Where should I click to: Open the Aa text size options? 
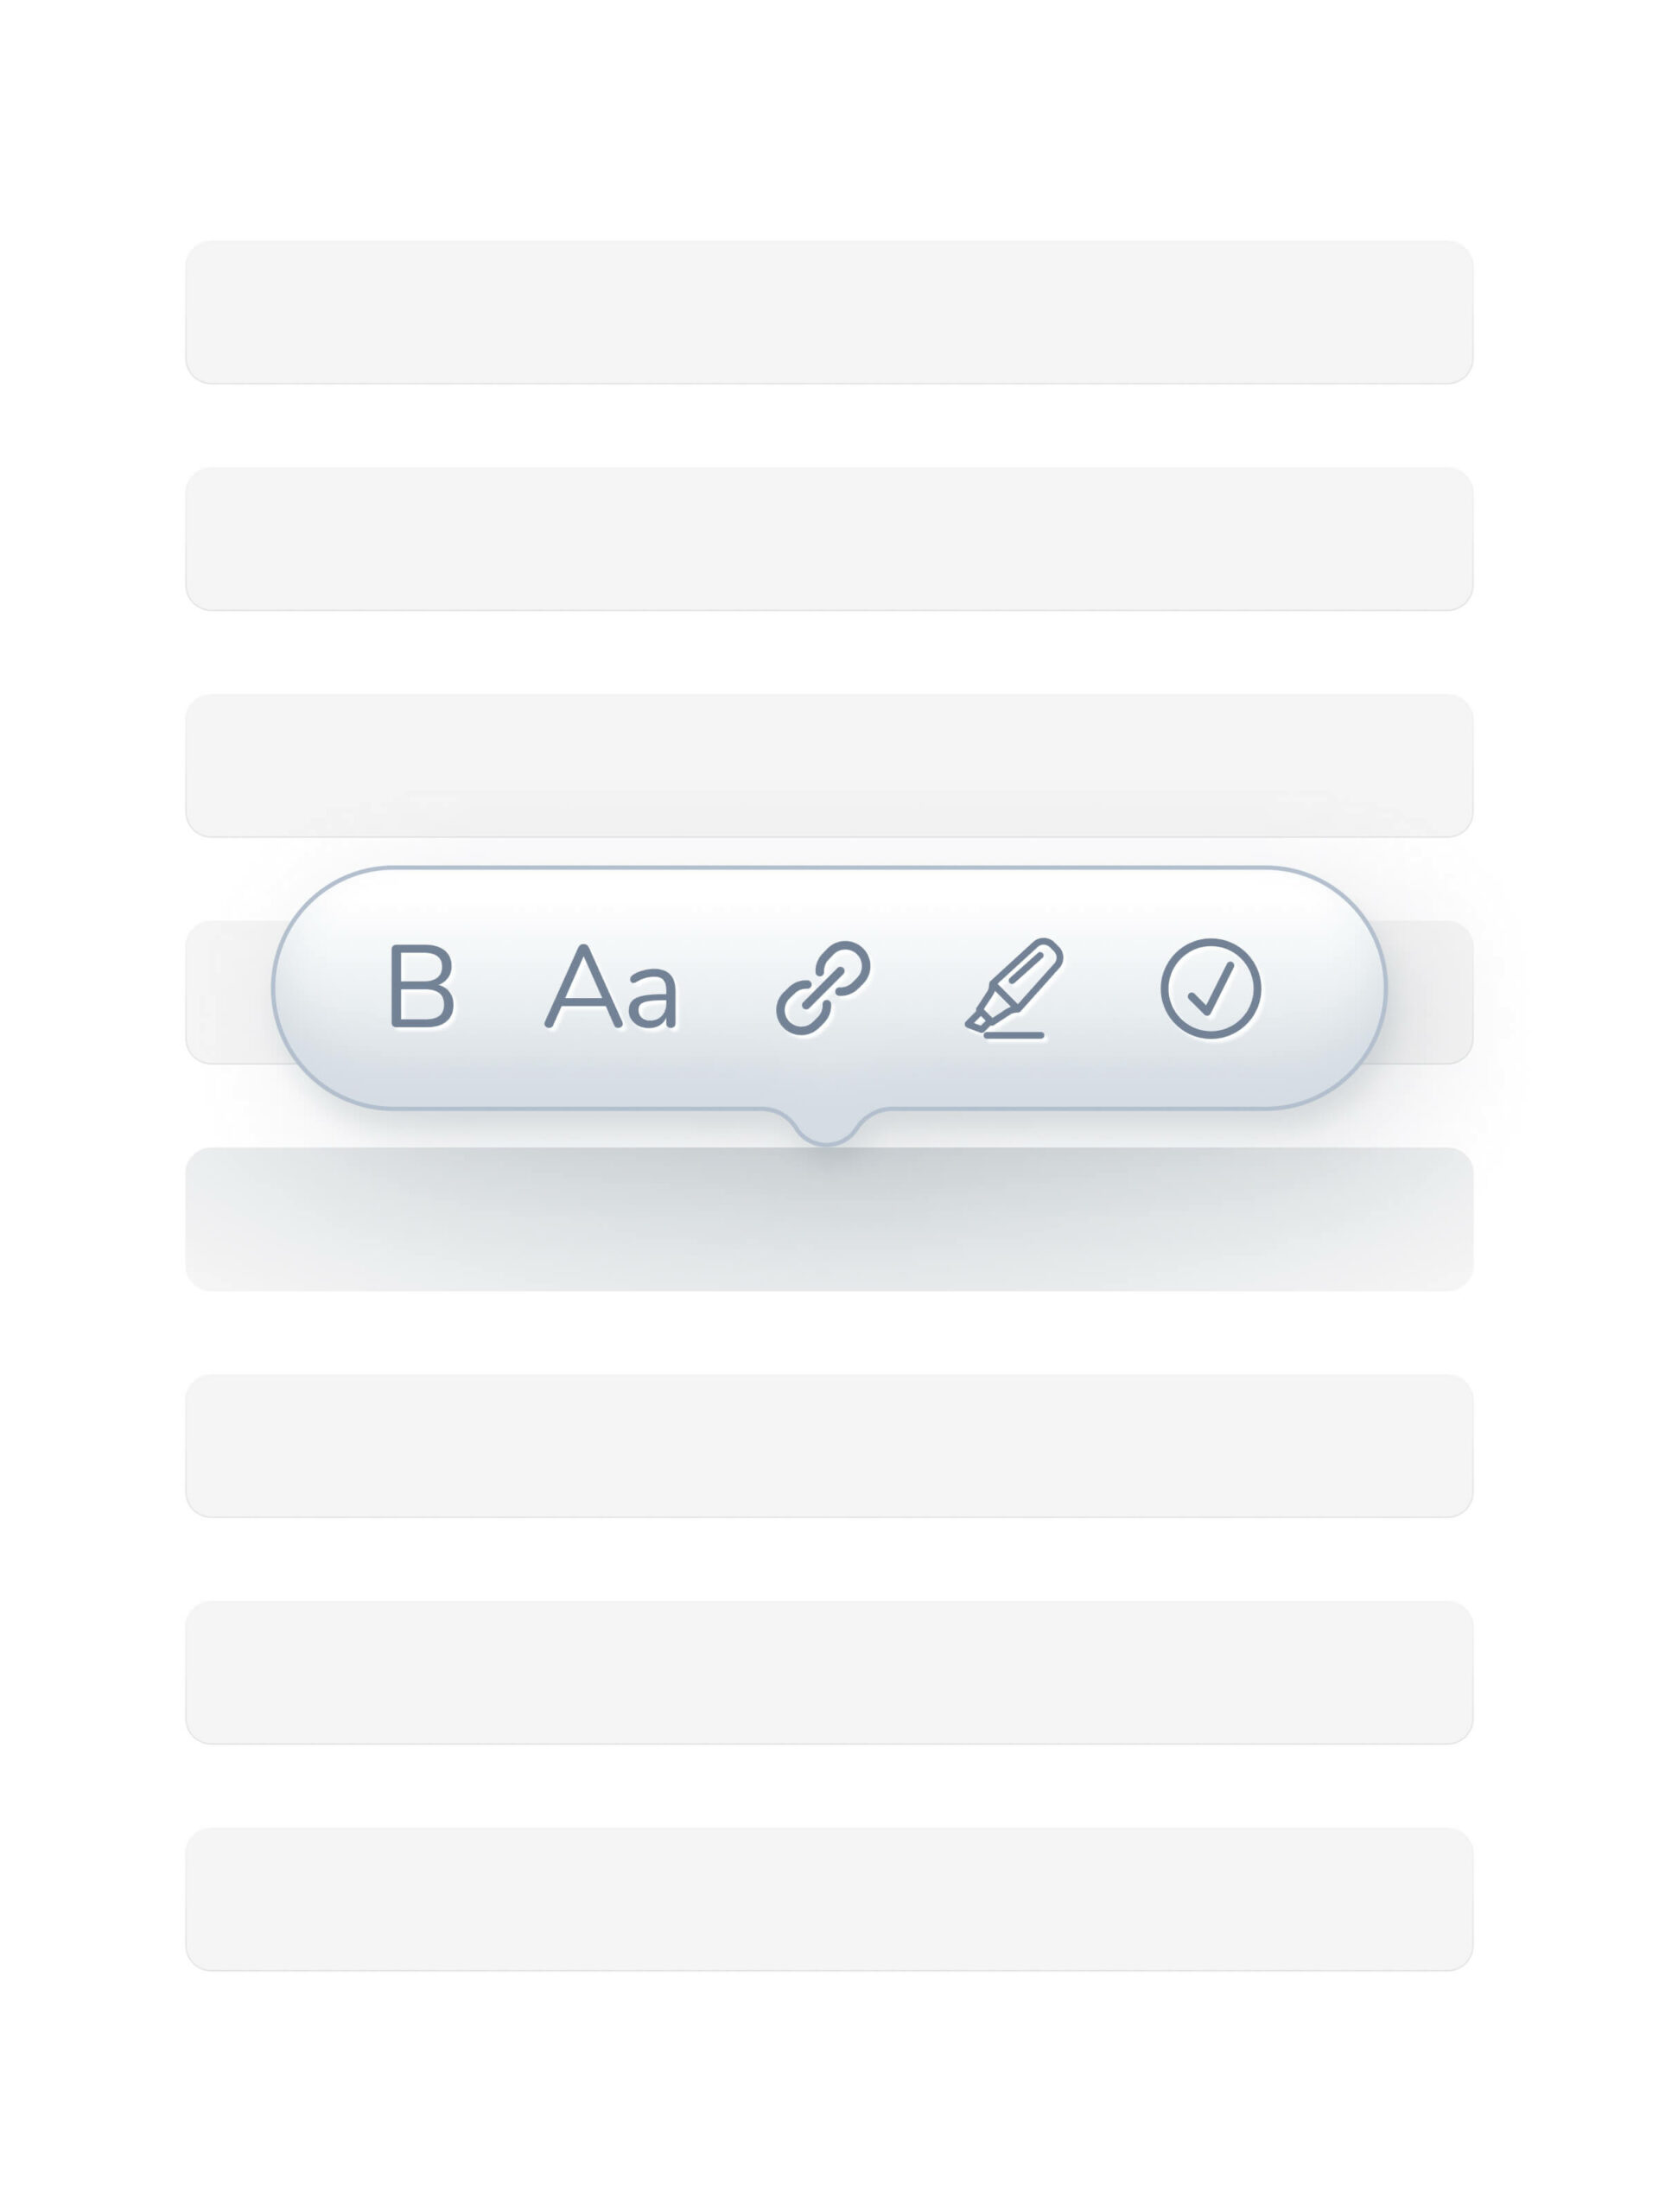click(611, 987)
